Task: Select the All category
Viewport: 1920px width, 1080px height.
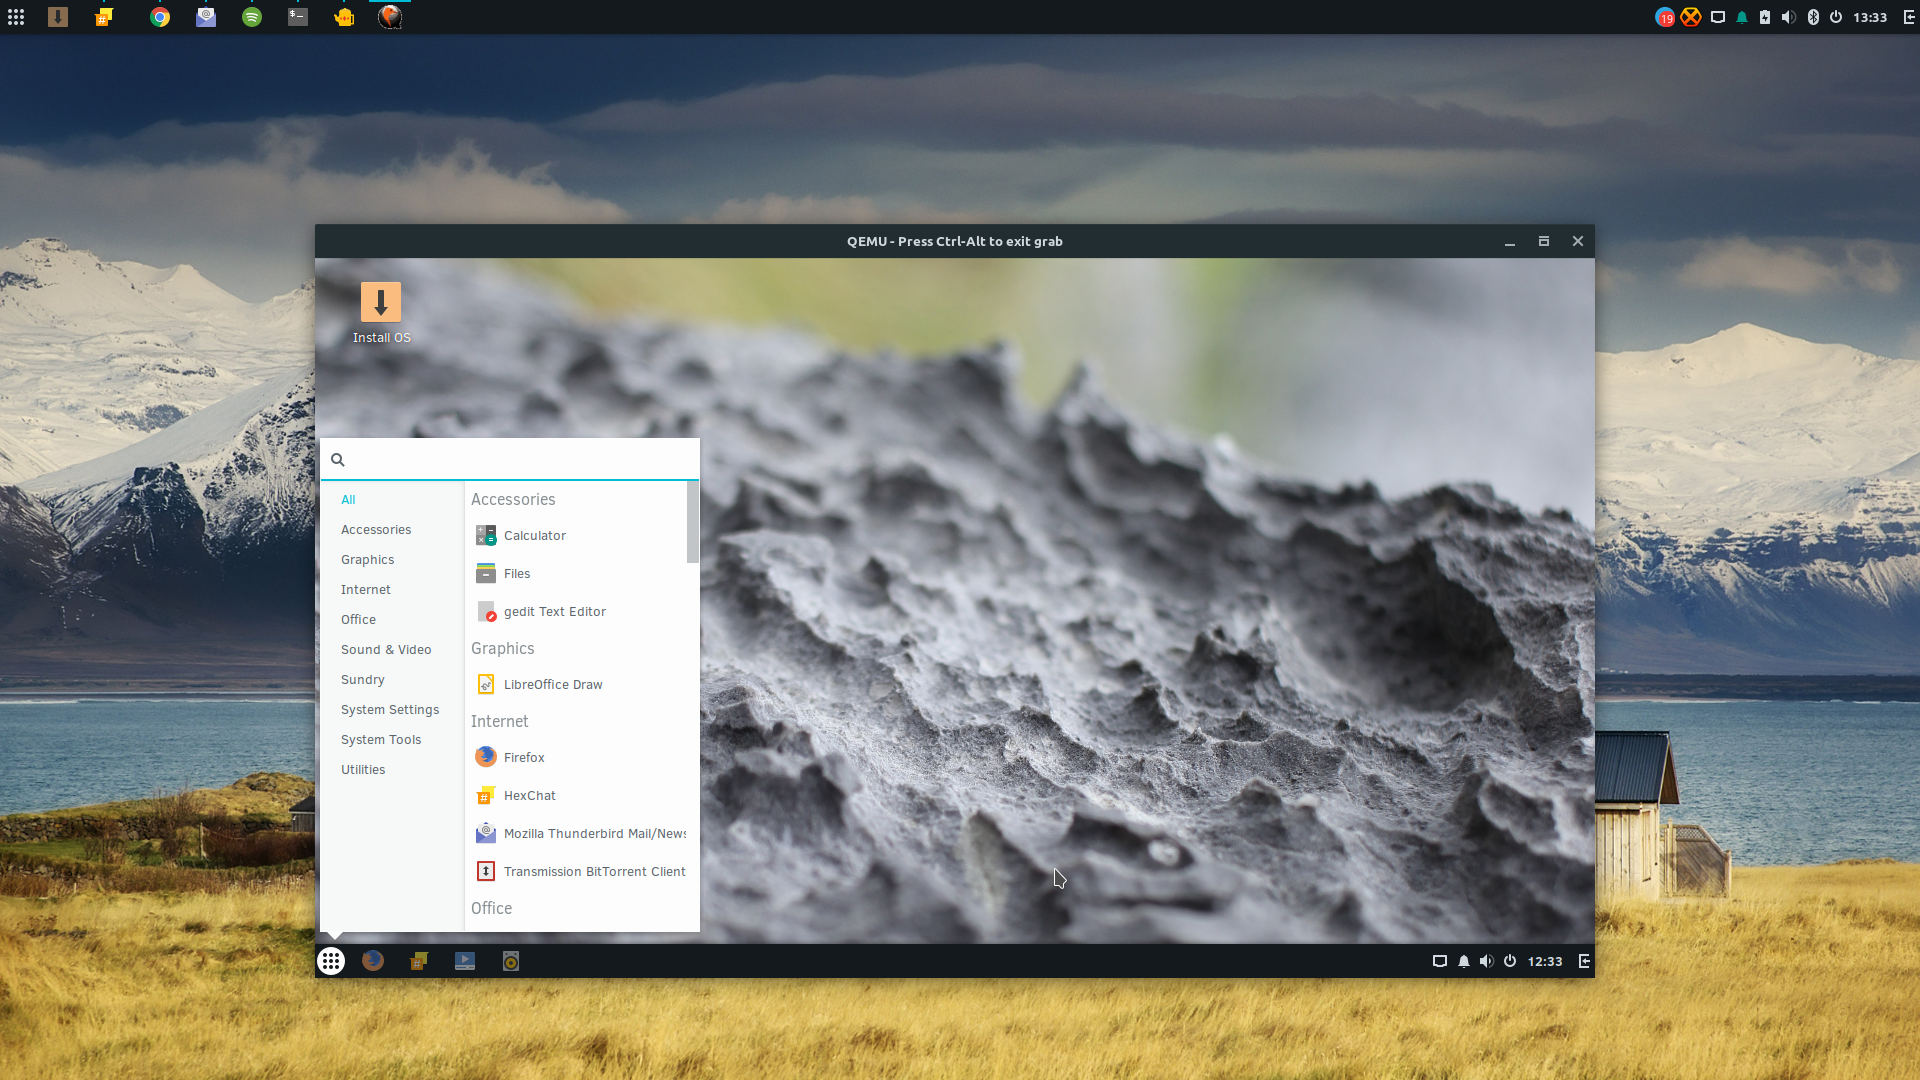Action: pos(348,500)
